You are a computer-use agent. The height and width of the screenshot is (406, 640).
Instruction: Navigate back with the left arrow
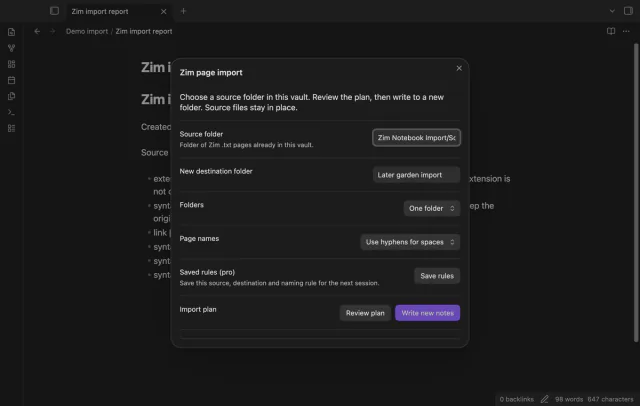click(37, 31)
